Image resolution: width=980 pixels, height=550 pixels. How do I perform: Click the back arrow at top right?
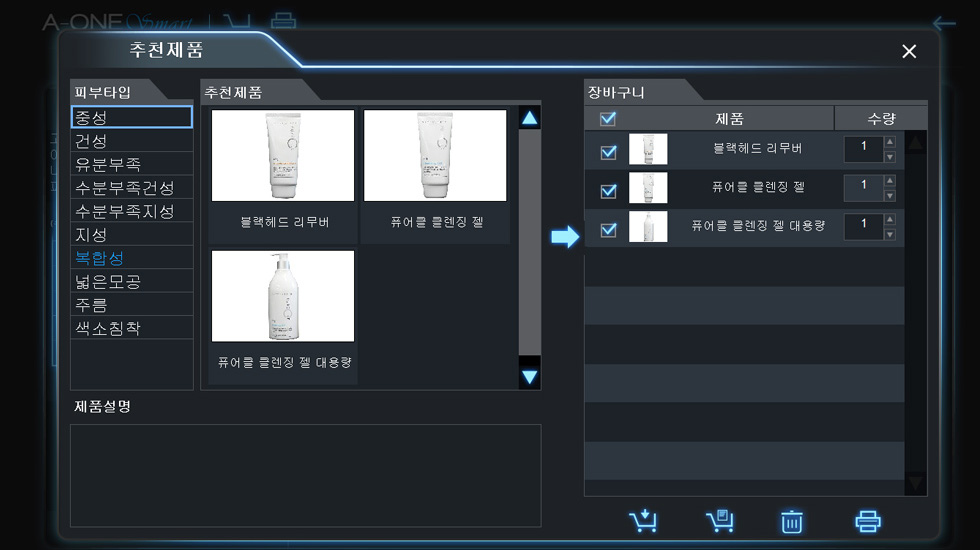944,24
